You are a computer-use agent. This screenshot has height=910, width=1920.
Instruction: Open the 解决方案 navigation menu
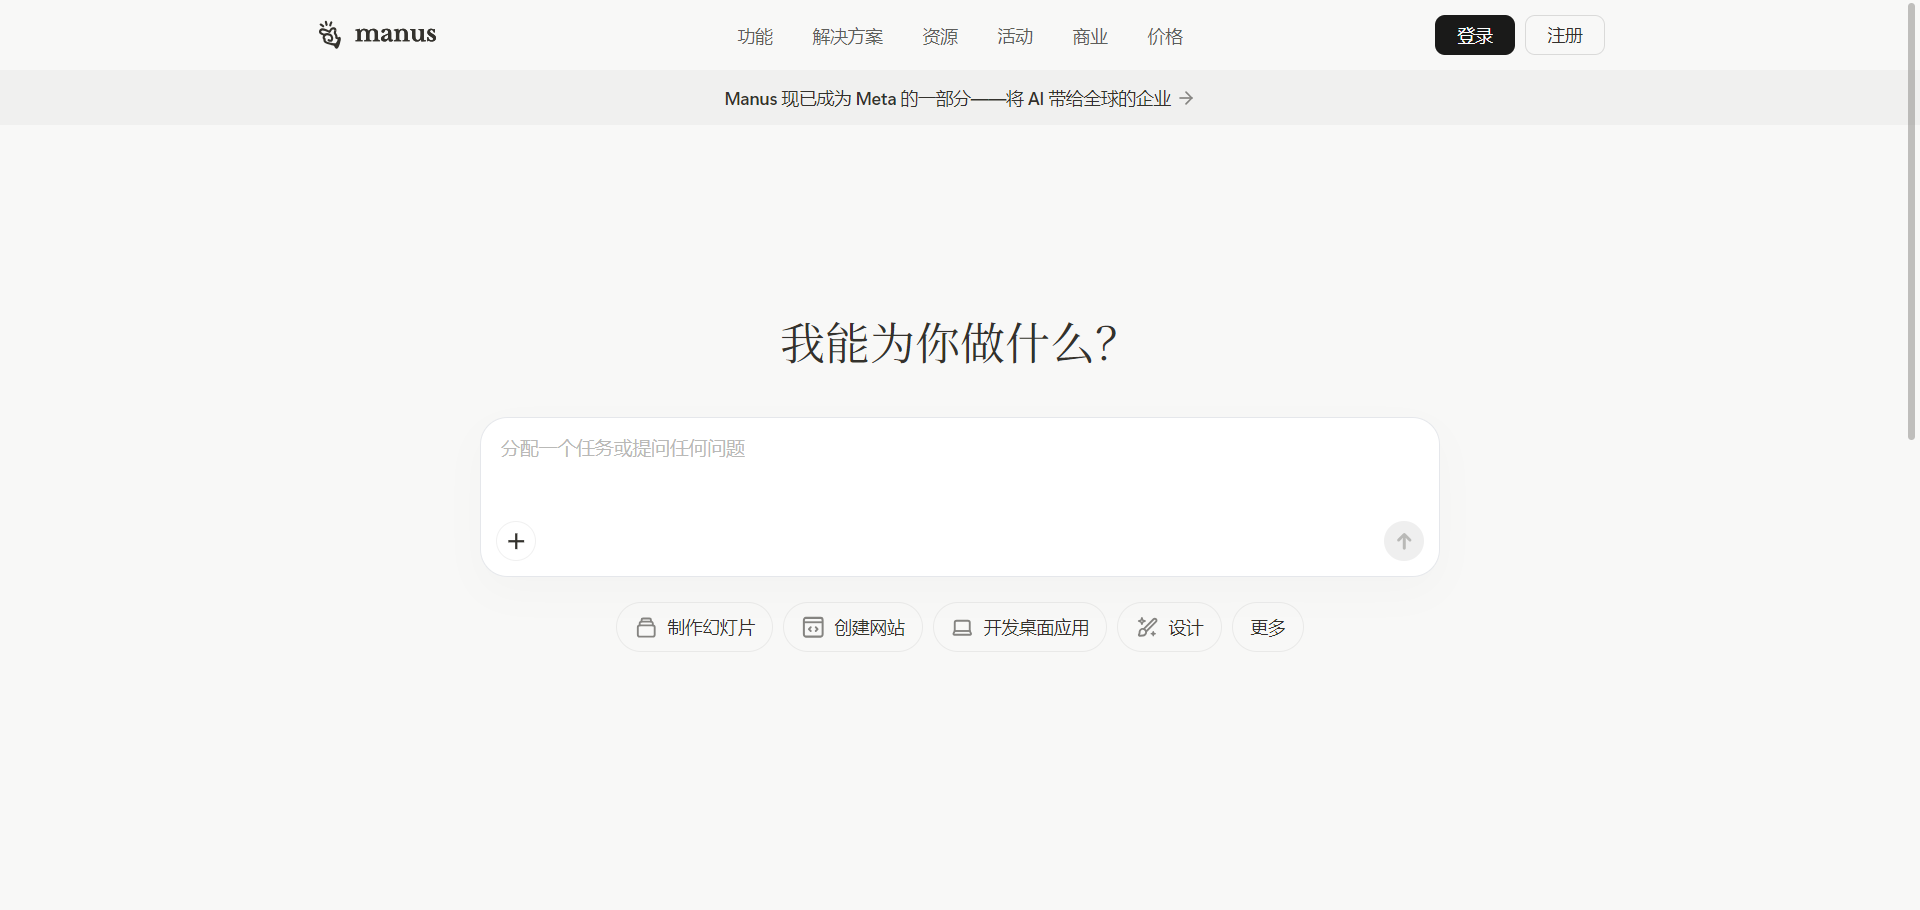(847, 37)
